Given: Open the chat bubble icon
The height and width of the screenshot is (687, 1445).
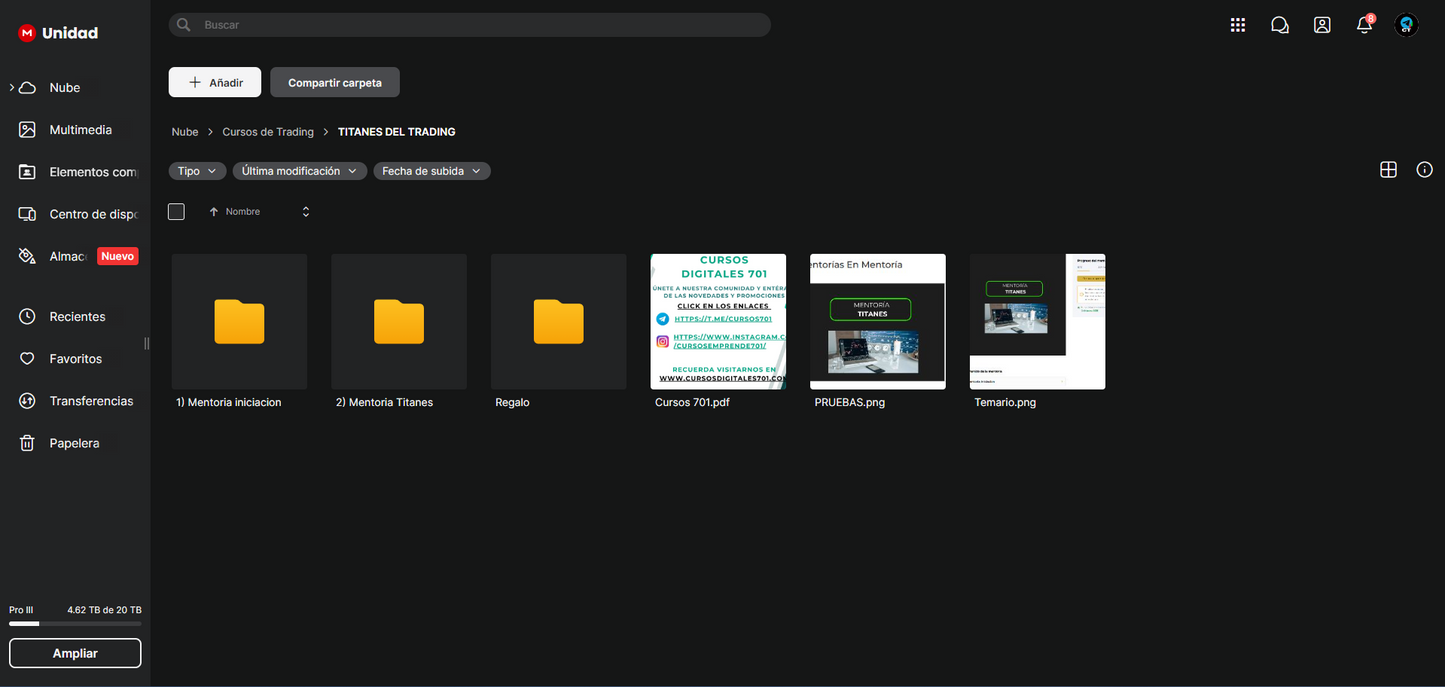Looking at the screenshot, I should [x=1279, y=25].
